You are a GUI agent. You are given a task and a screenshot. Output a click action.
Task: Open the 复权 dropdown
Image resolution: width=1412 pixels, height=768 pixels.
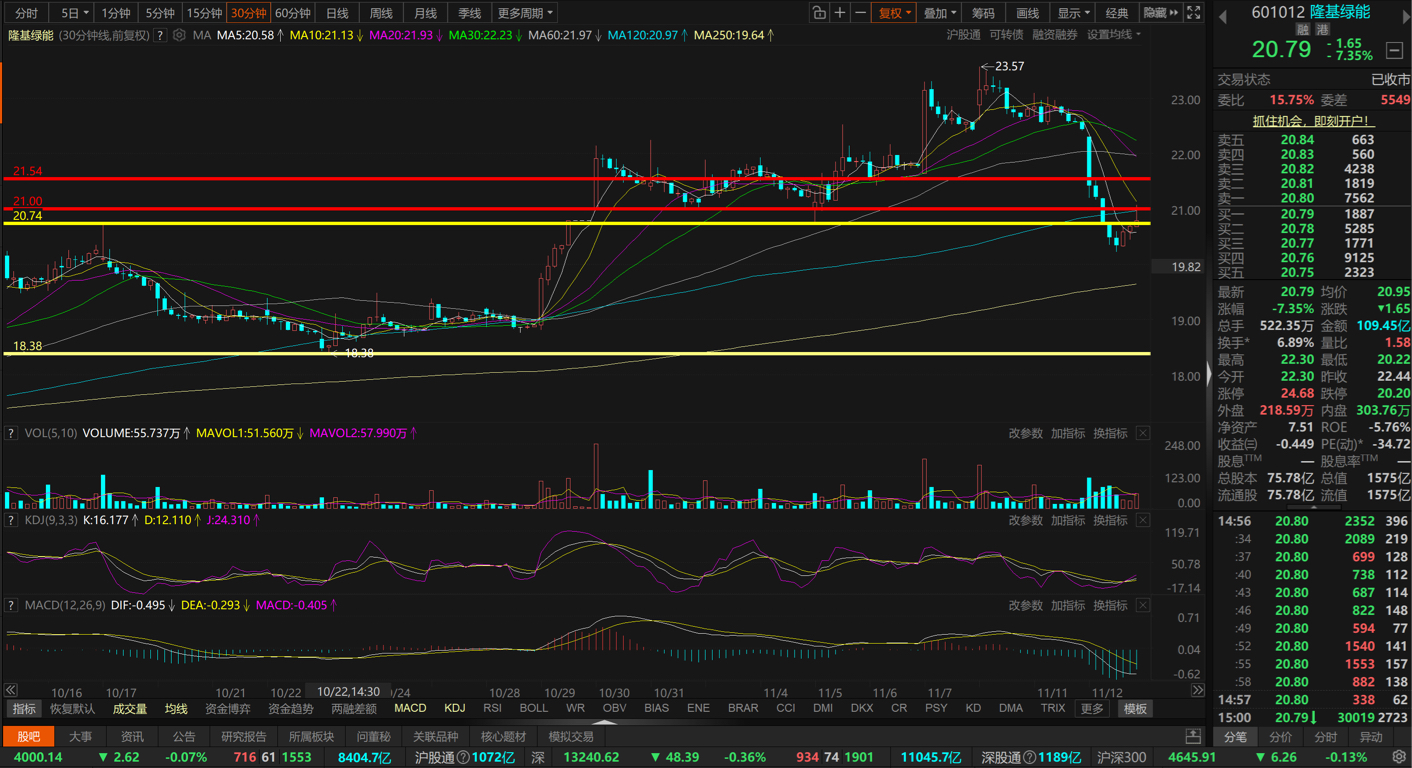coord(894,13)
